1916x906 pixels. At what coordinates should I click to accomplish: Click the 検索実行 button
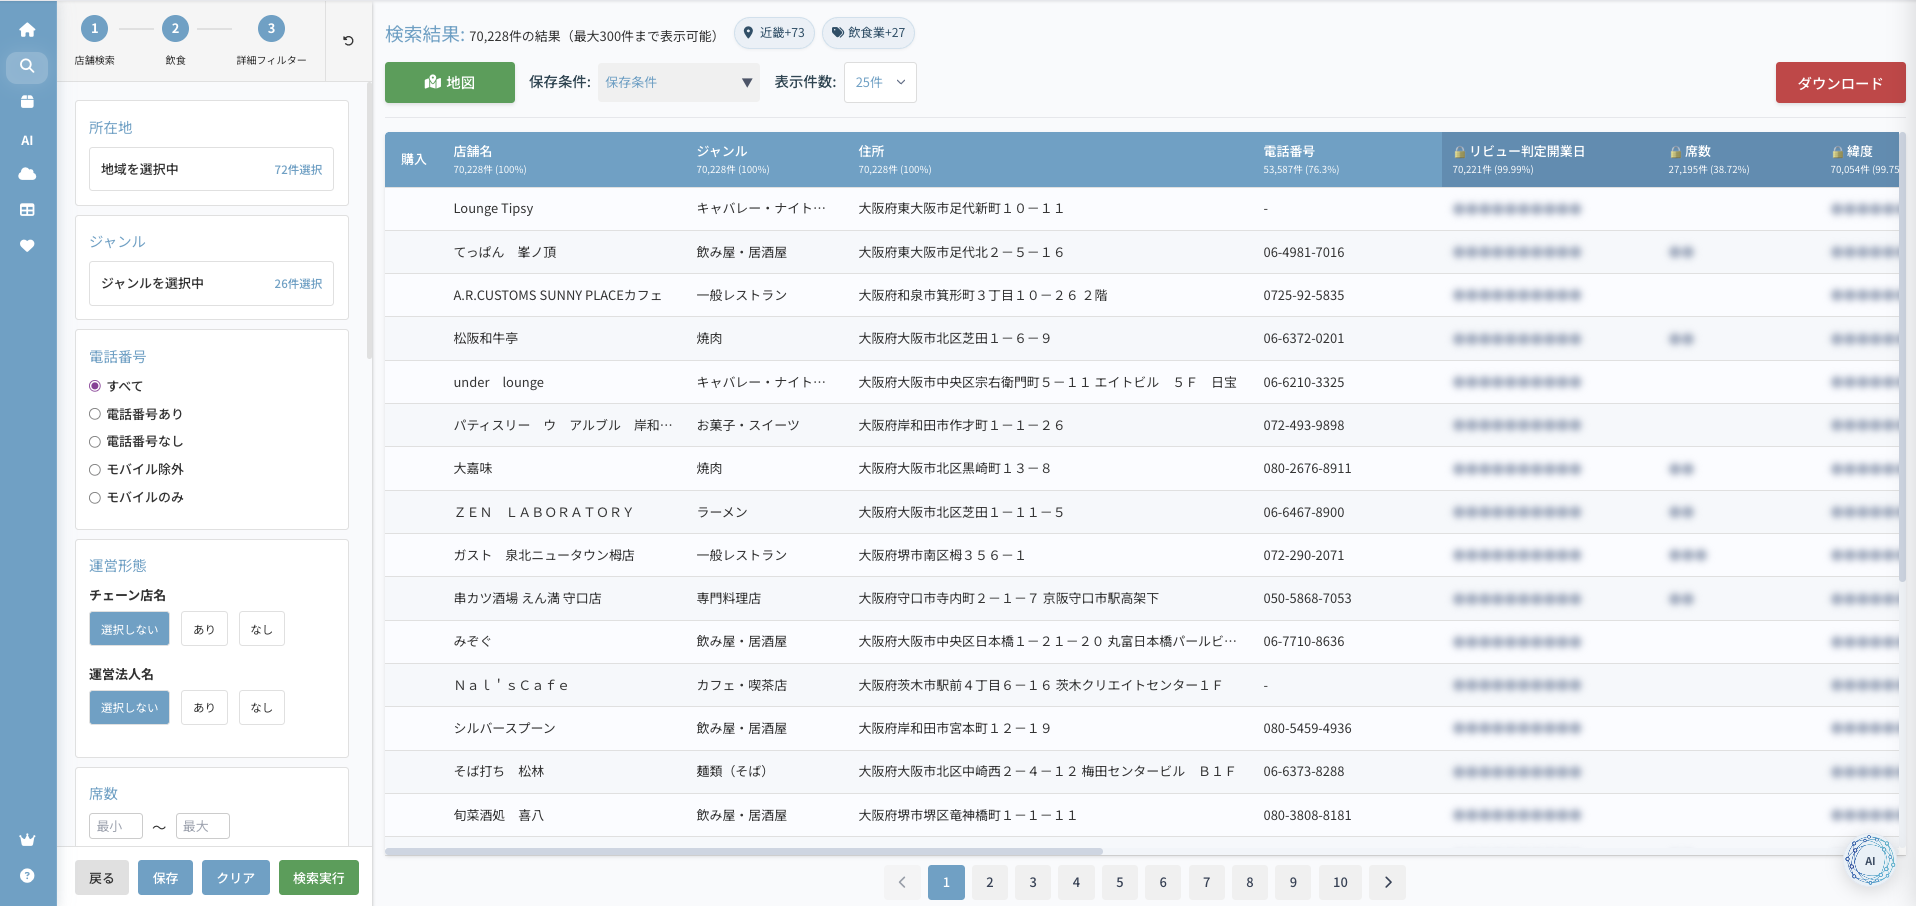(x=319, y=878)
